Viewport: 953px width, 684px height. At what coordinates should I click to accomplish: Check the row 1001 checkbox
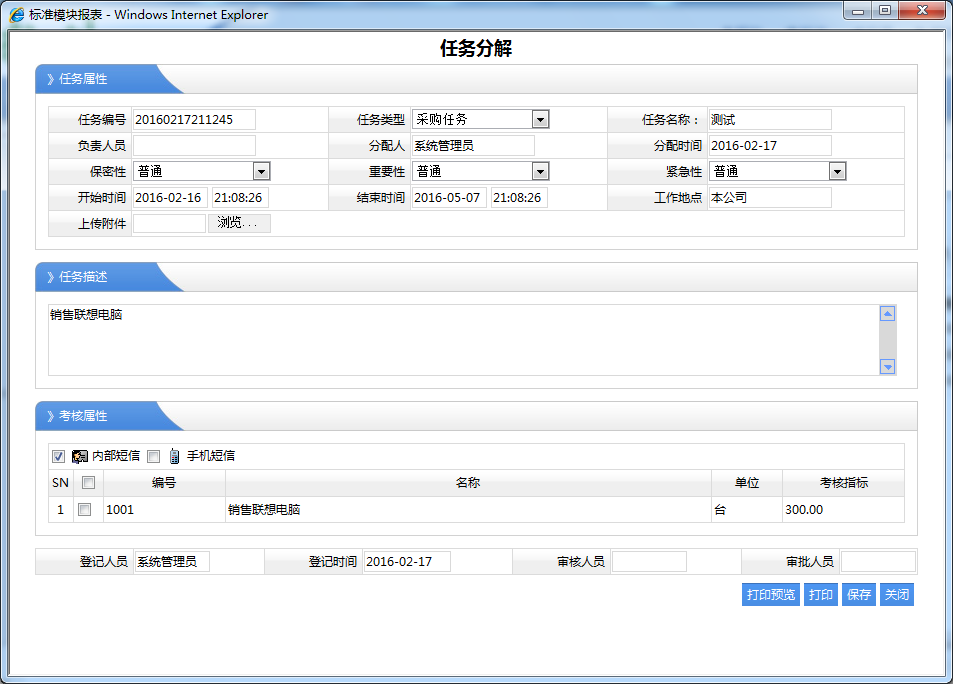pos(85,510)
